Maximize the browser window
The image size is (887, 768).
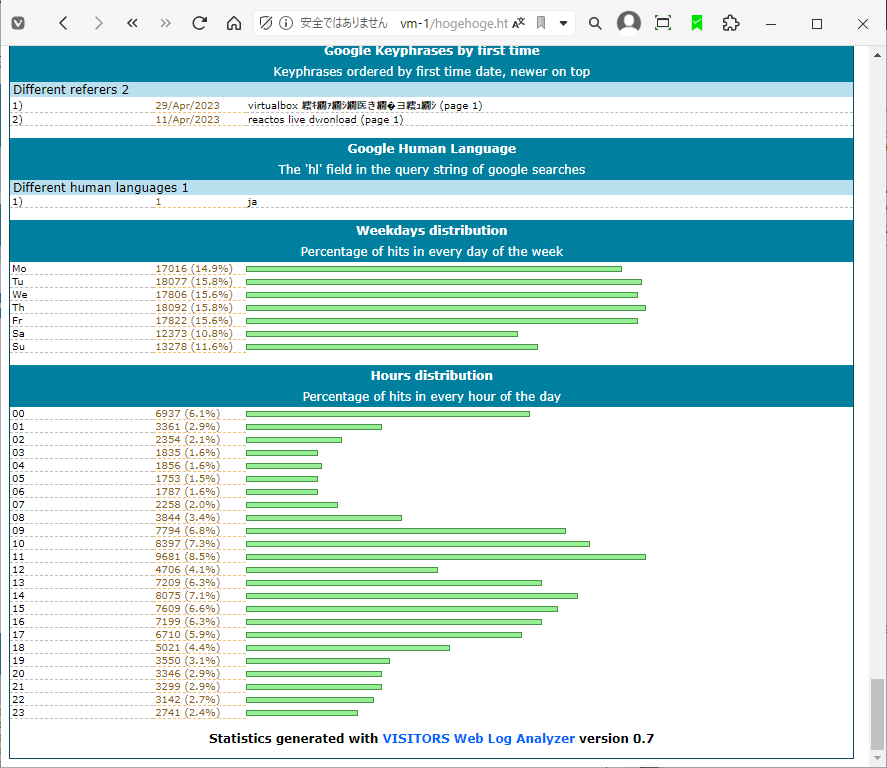(817, 24)
